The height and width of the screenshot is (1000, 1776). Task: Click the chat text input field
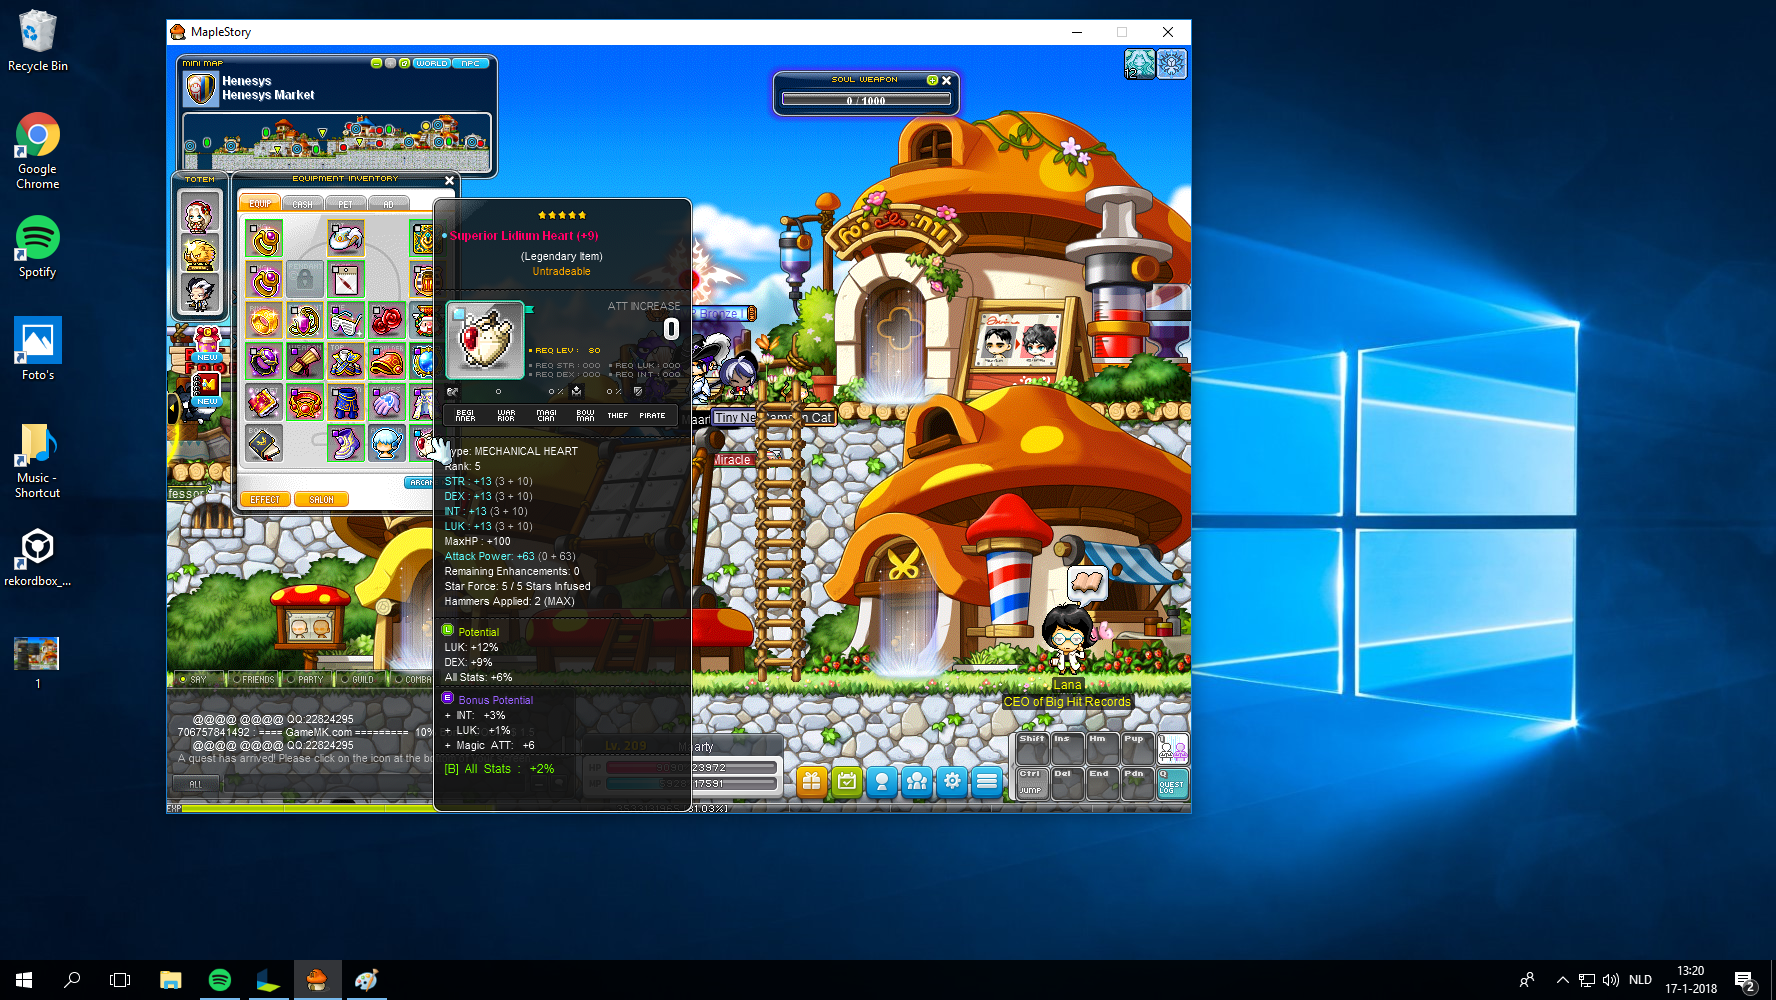(x=328, y=784)
